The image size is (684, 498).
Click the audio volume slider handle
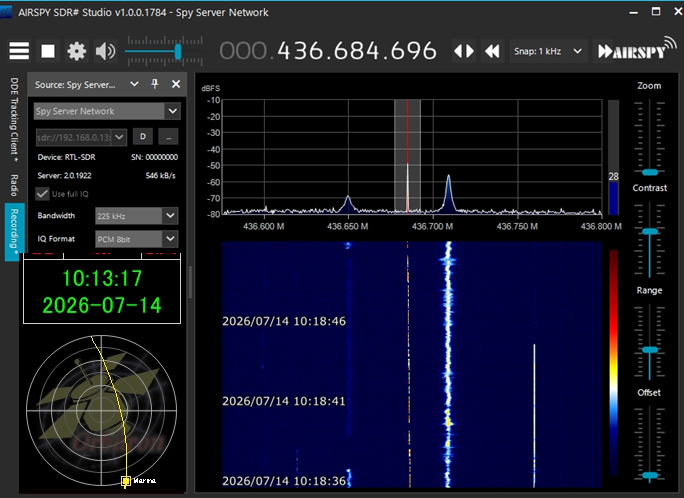coord(178,51)
